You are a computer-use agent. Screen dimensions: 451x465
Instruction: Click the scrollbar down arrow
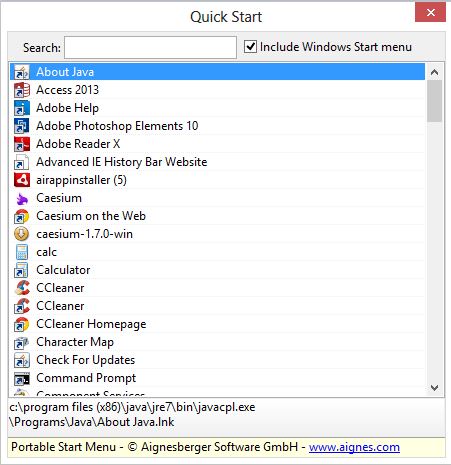[434, 388]
